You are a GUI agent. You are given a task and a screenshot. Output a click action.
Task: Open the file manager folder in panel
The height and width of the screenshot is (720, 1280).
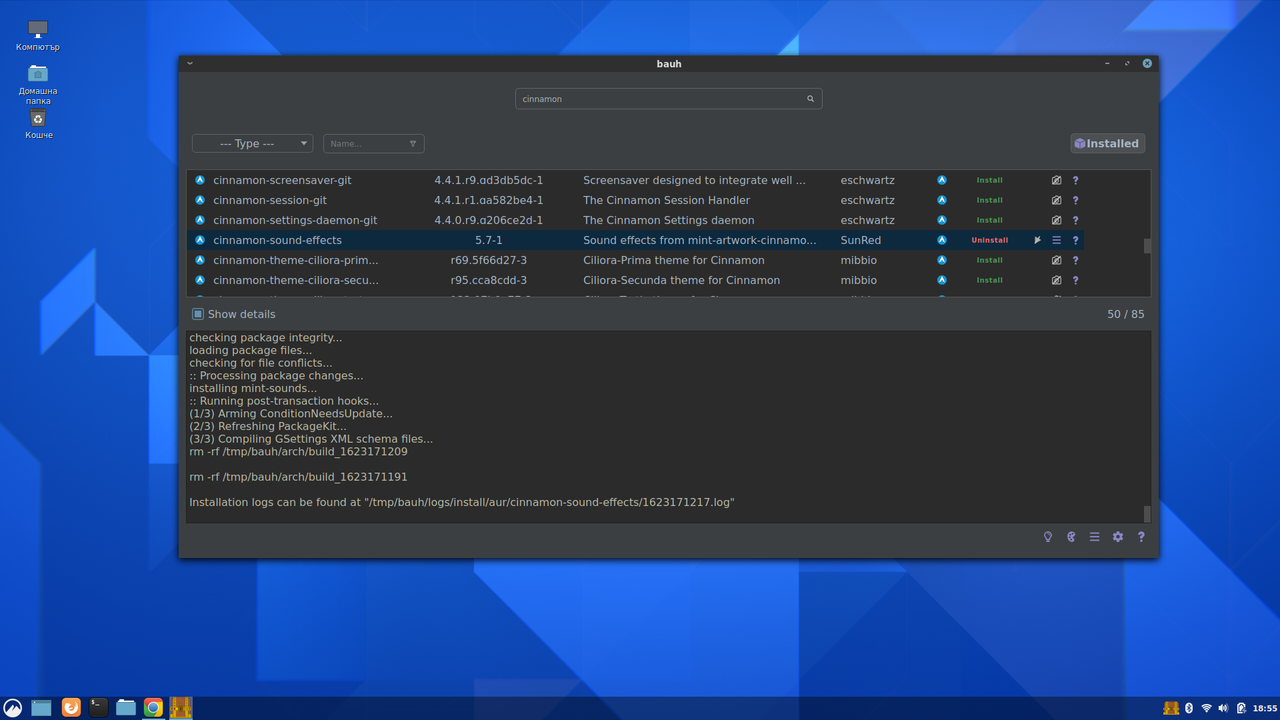pos(126,708)
